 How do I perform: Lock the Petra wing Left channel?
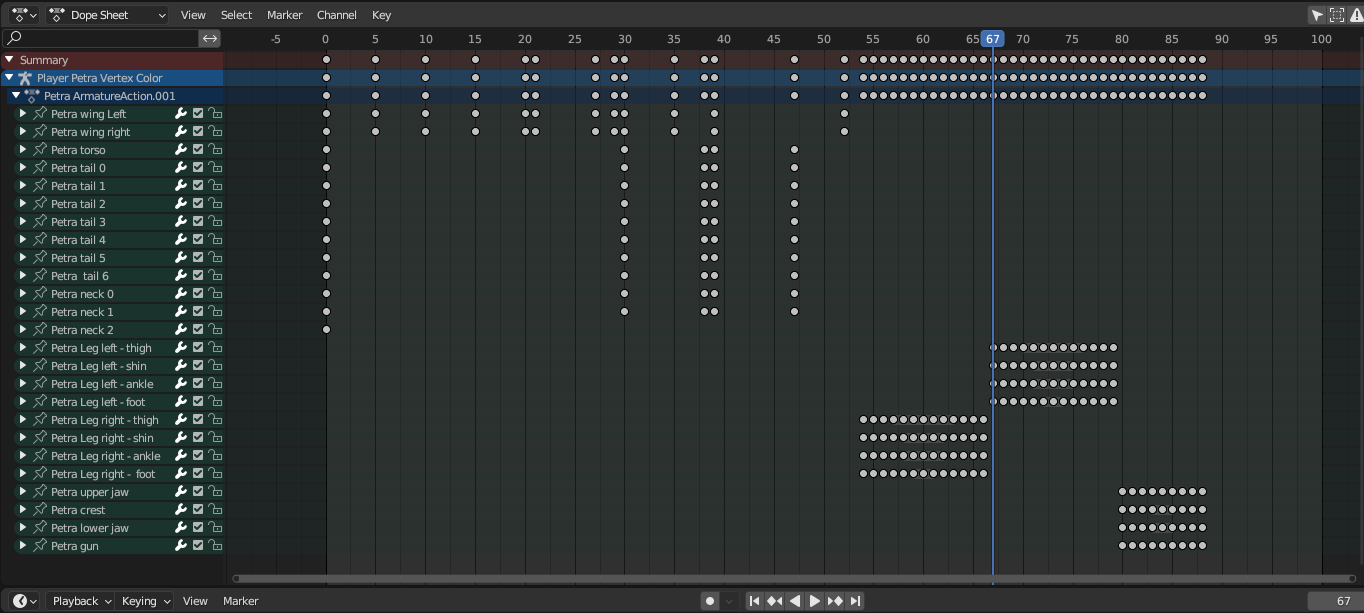pos(215,114)
